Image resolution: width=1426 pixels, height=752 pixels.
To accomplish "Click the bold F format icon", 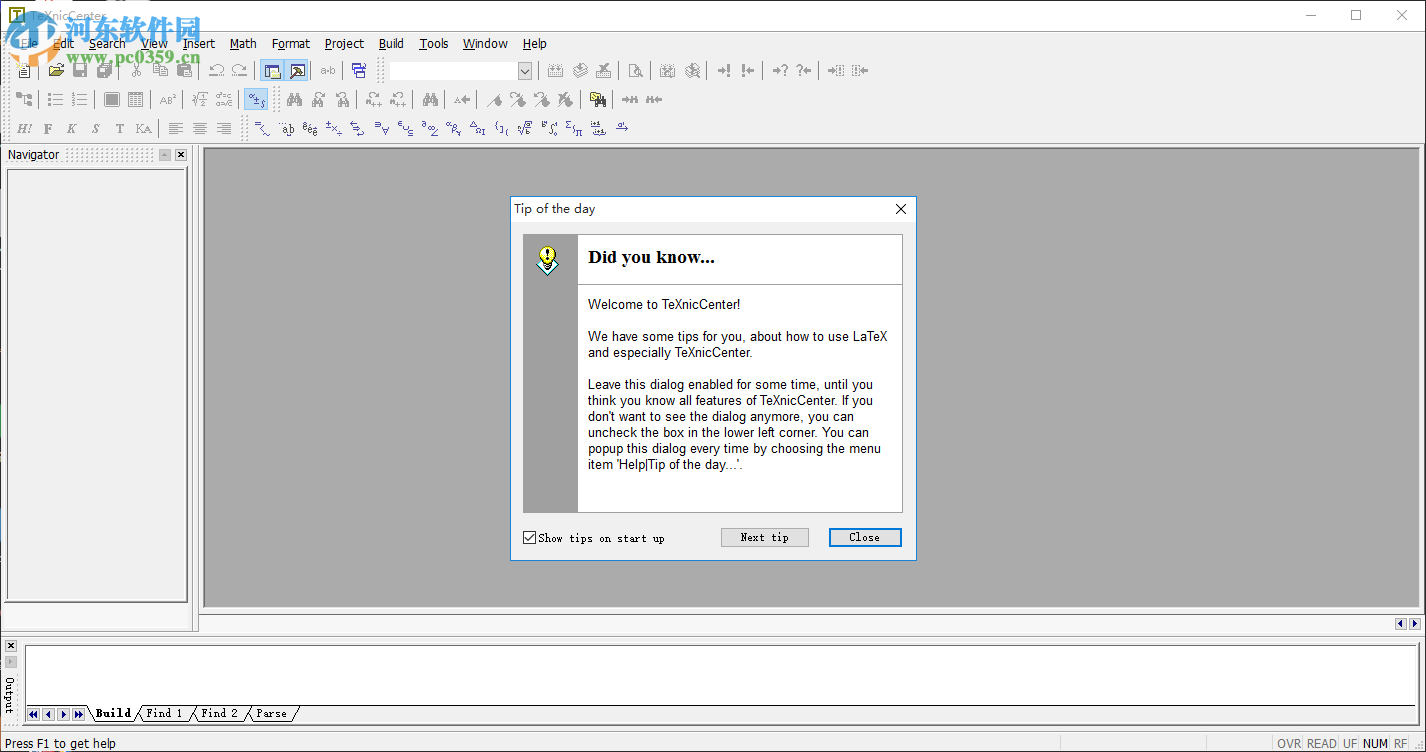I will (x=48, y=128).
